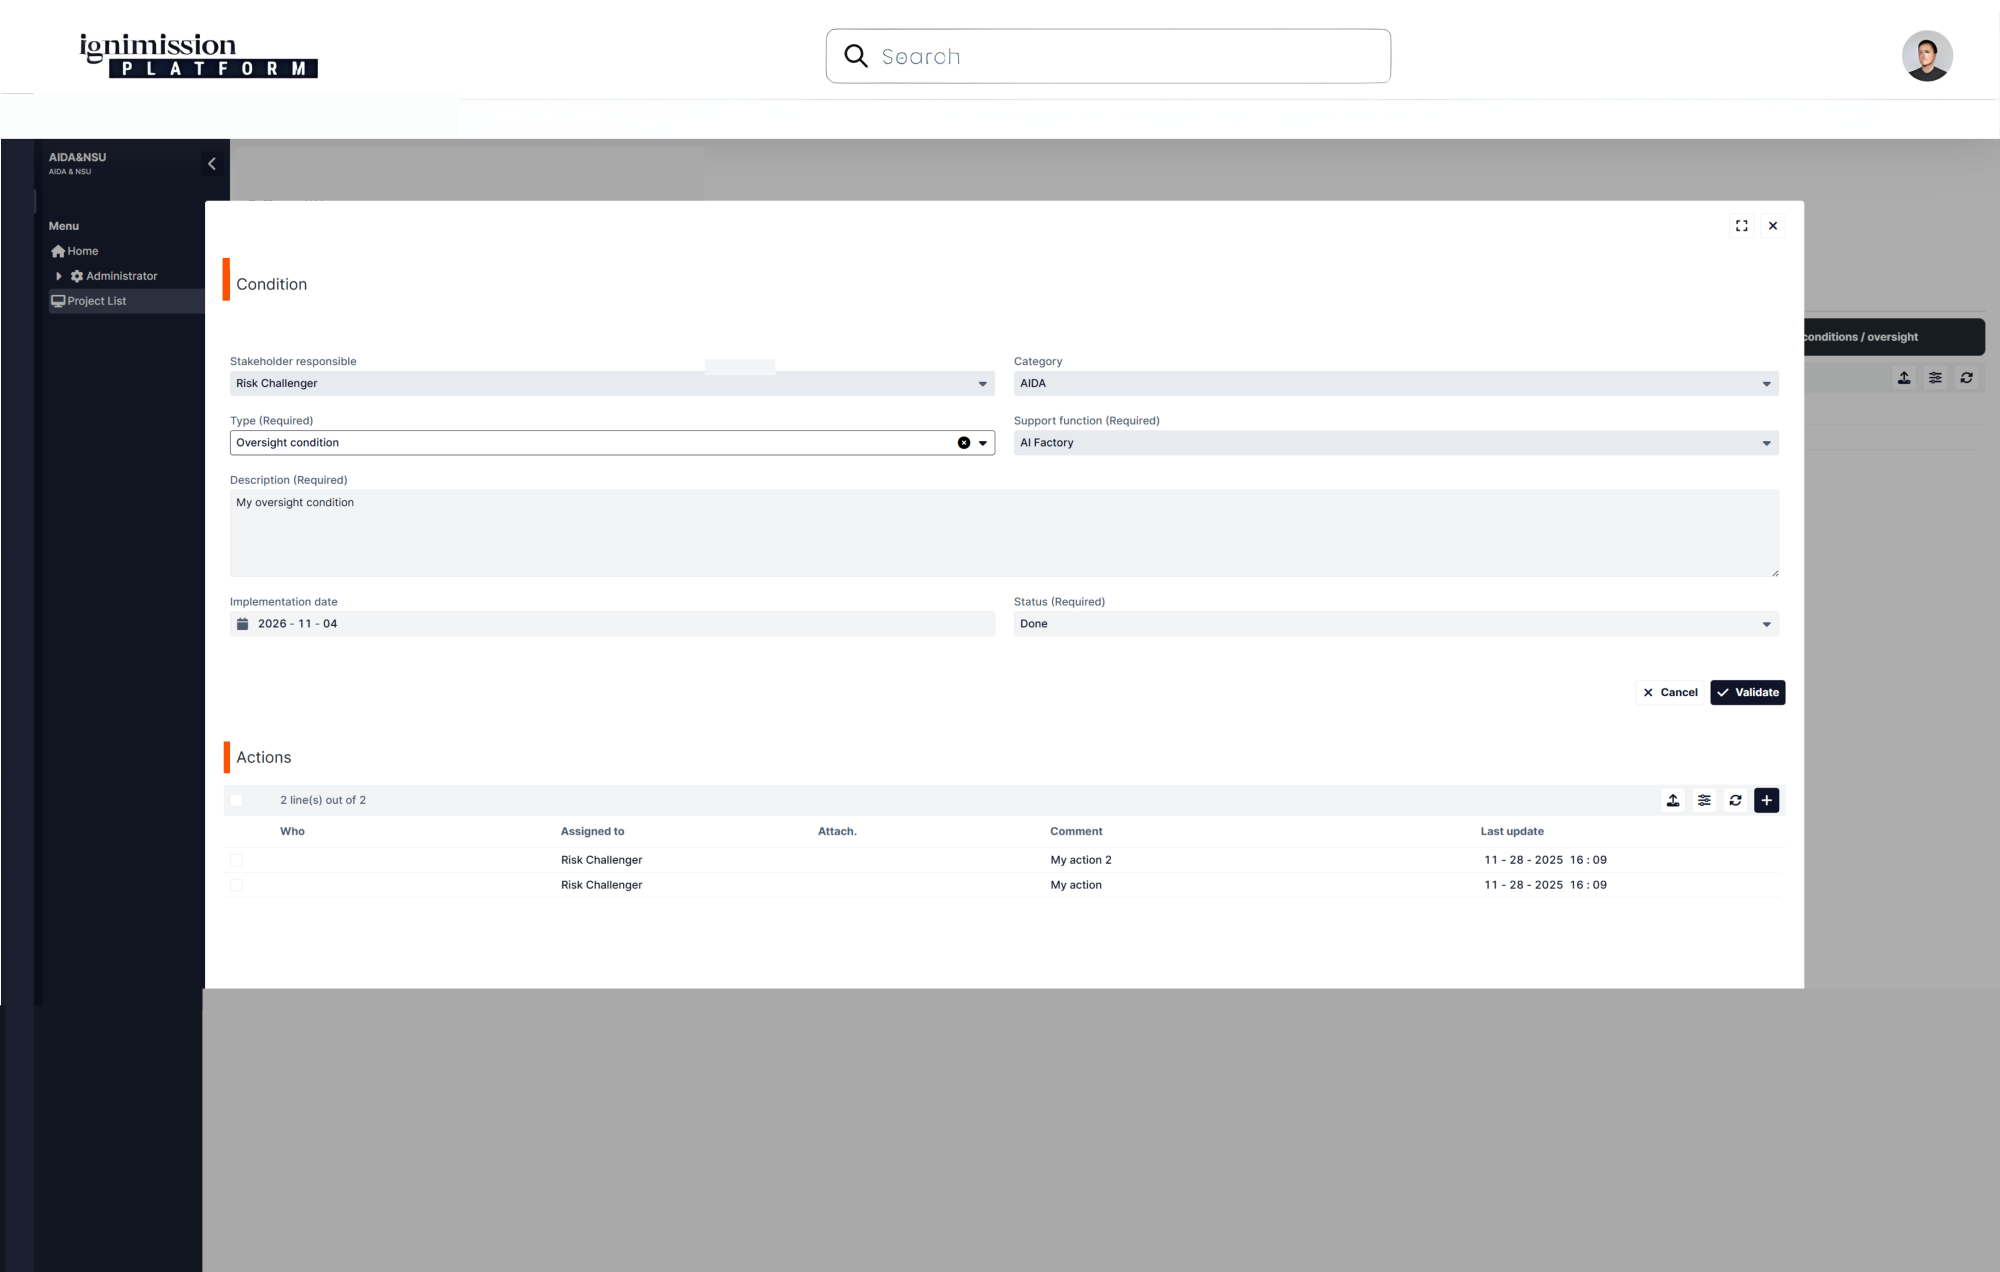Image resolution: width=2000 pixels, height=1272 pixels.
Task: Open Project List in sidebar menu
Action: point(96,301)
